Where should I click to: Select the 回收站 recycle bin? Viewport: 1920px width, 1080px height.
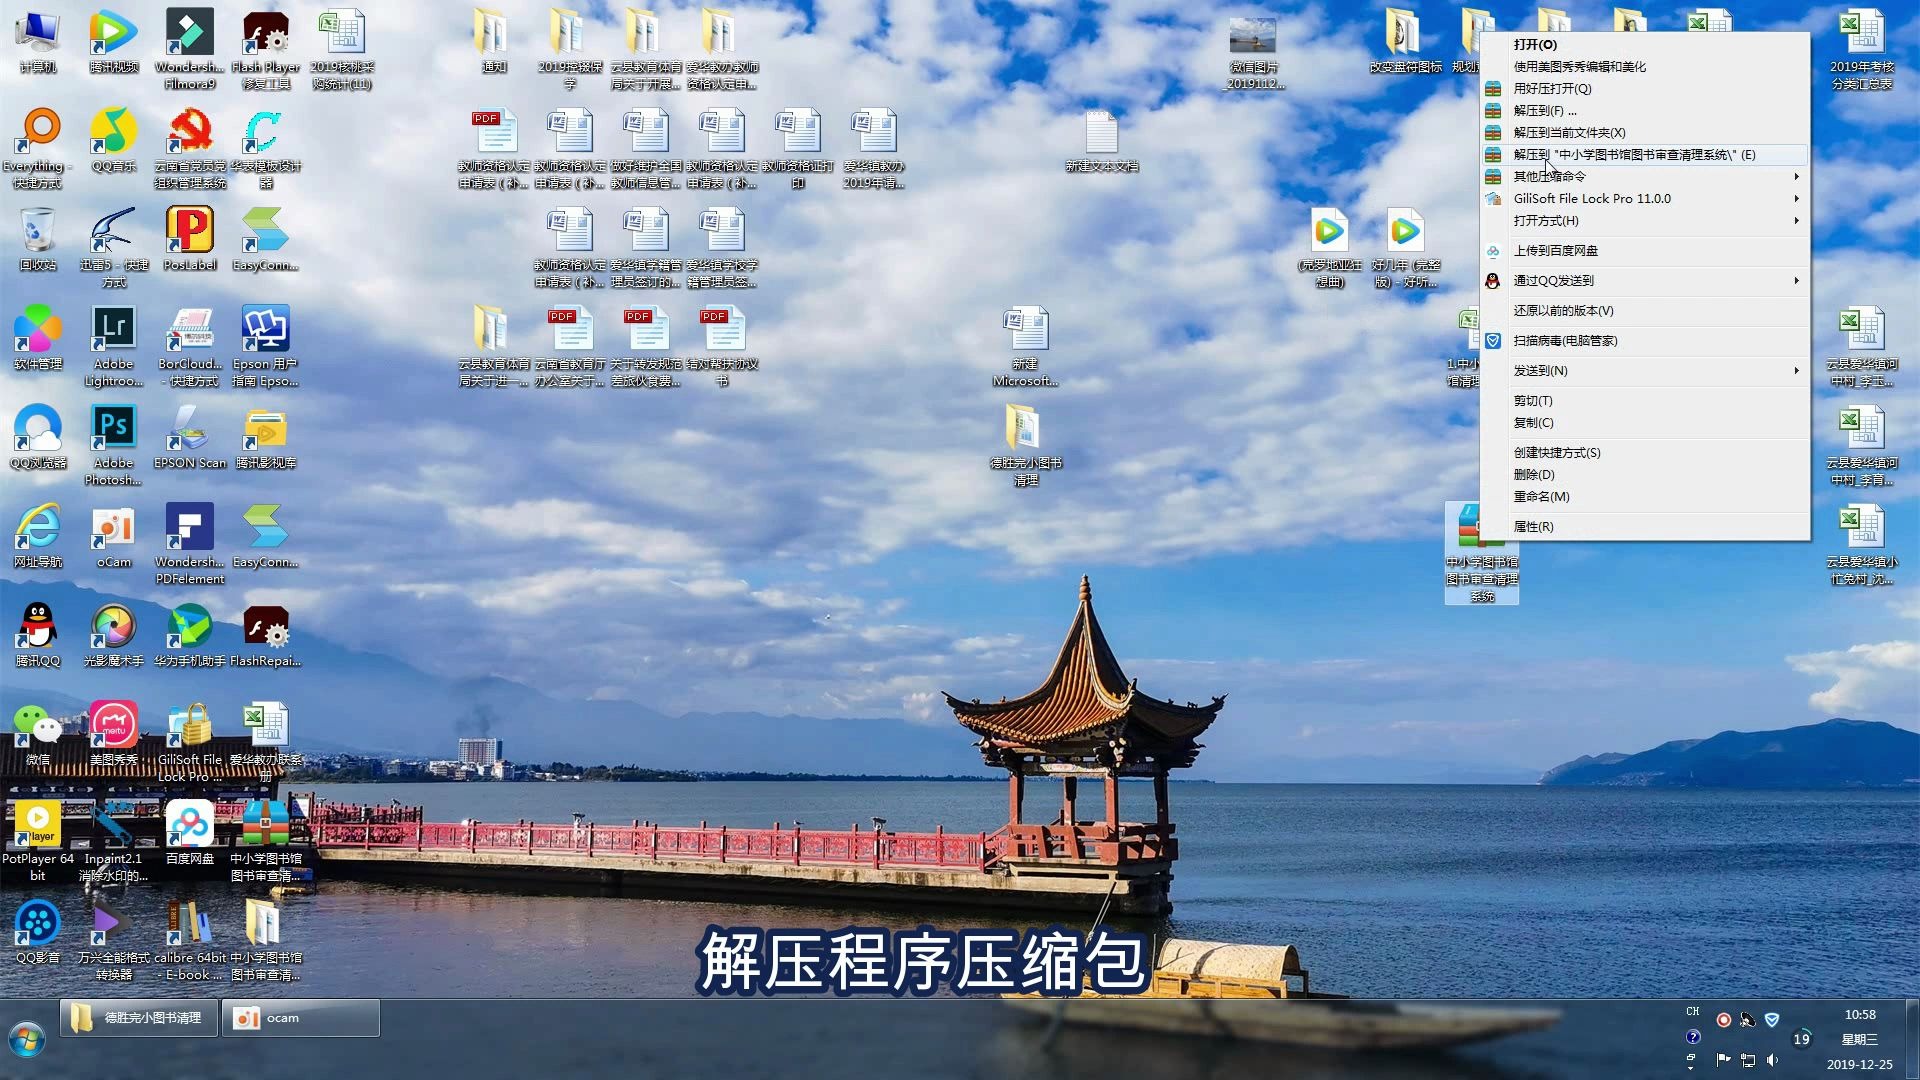(38, 241)
